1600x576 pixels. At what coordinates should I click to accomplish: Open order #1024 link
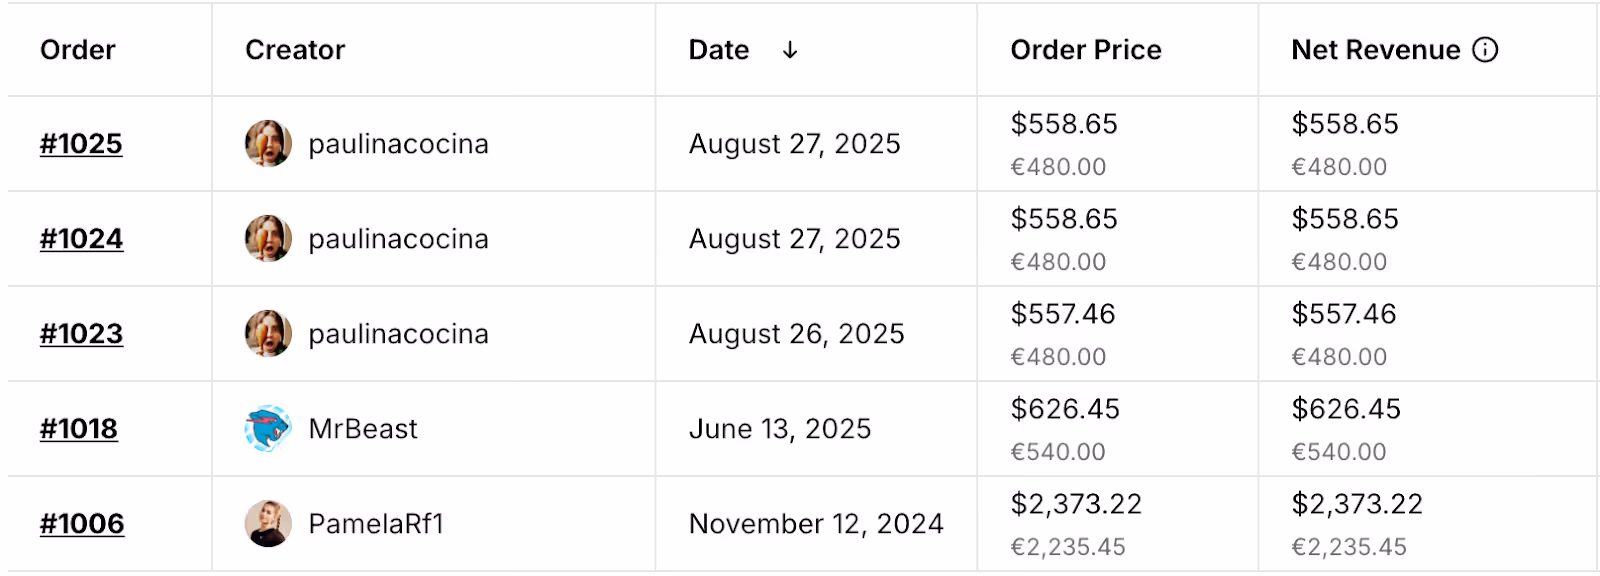click(81, 239)
